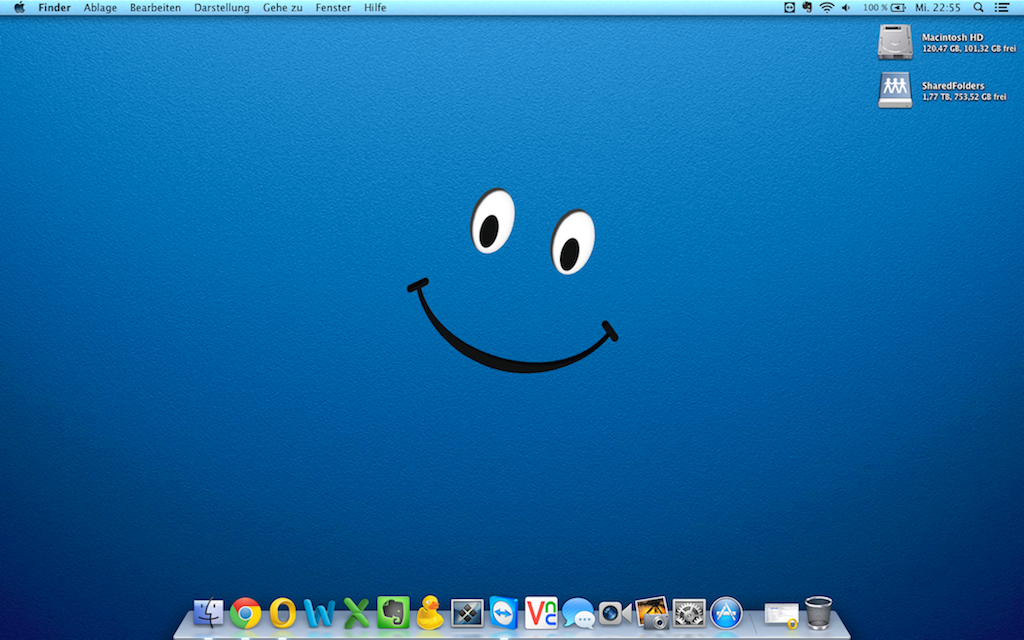Click the volume speaker icon in menu bar
1024x640 pixels.
tap(846, 8)
